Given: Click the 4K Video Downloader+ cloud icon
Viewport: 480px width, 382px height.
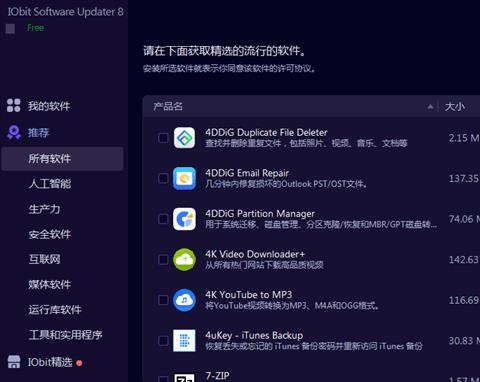Looking at the screenshot, I should 184,259.
